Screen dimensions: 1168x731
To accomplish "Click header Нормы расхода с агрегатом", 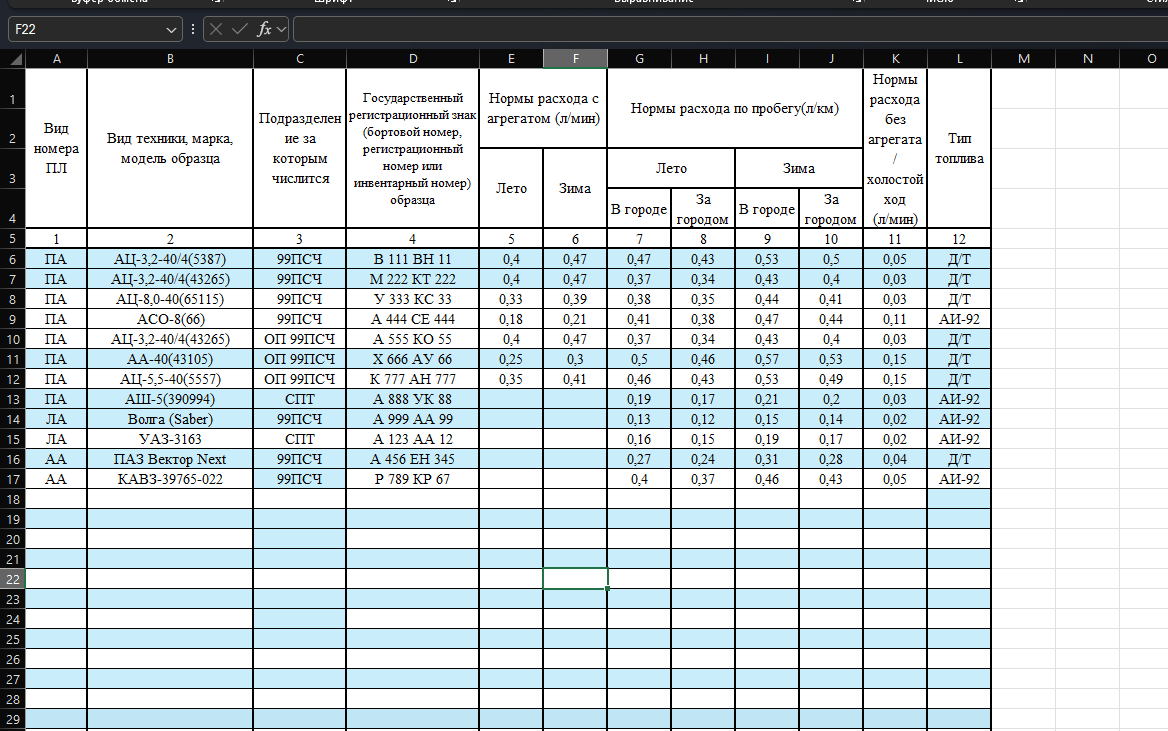I will (543, 109).
